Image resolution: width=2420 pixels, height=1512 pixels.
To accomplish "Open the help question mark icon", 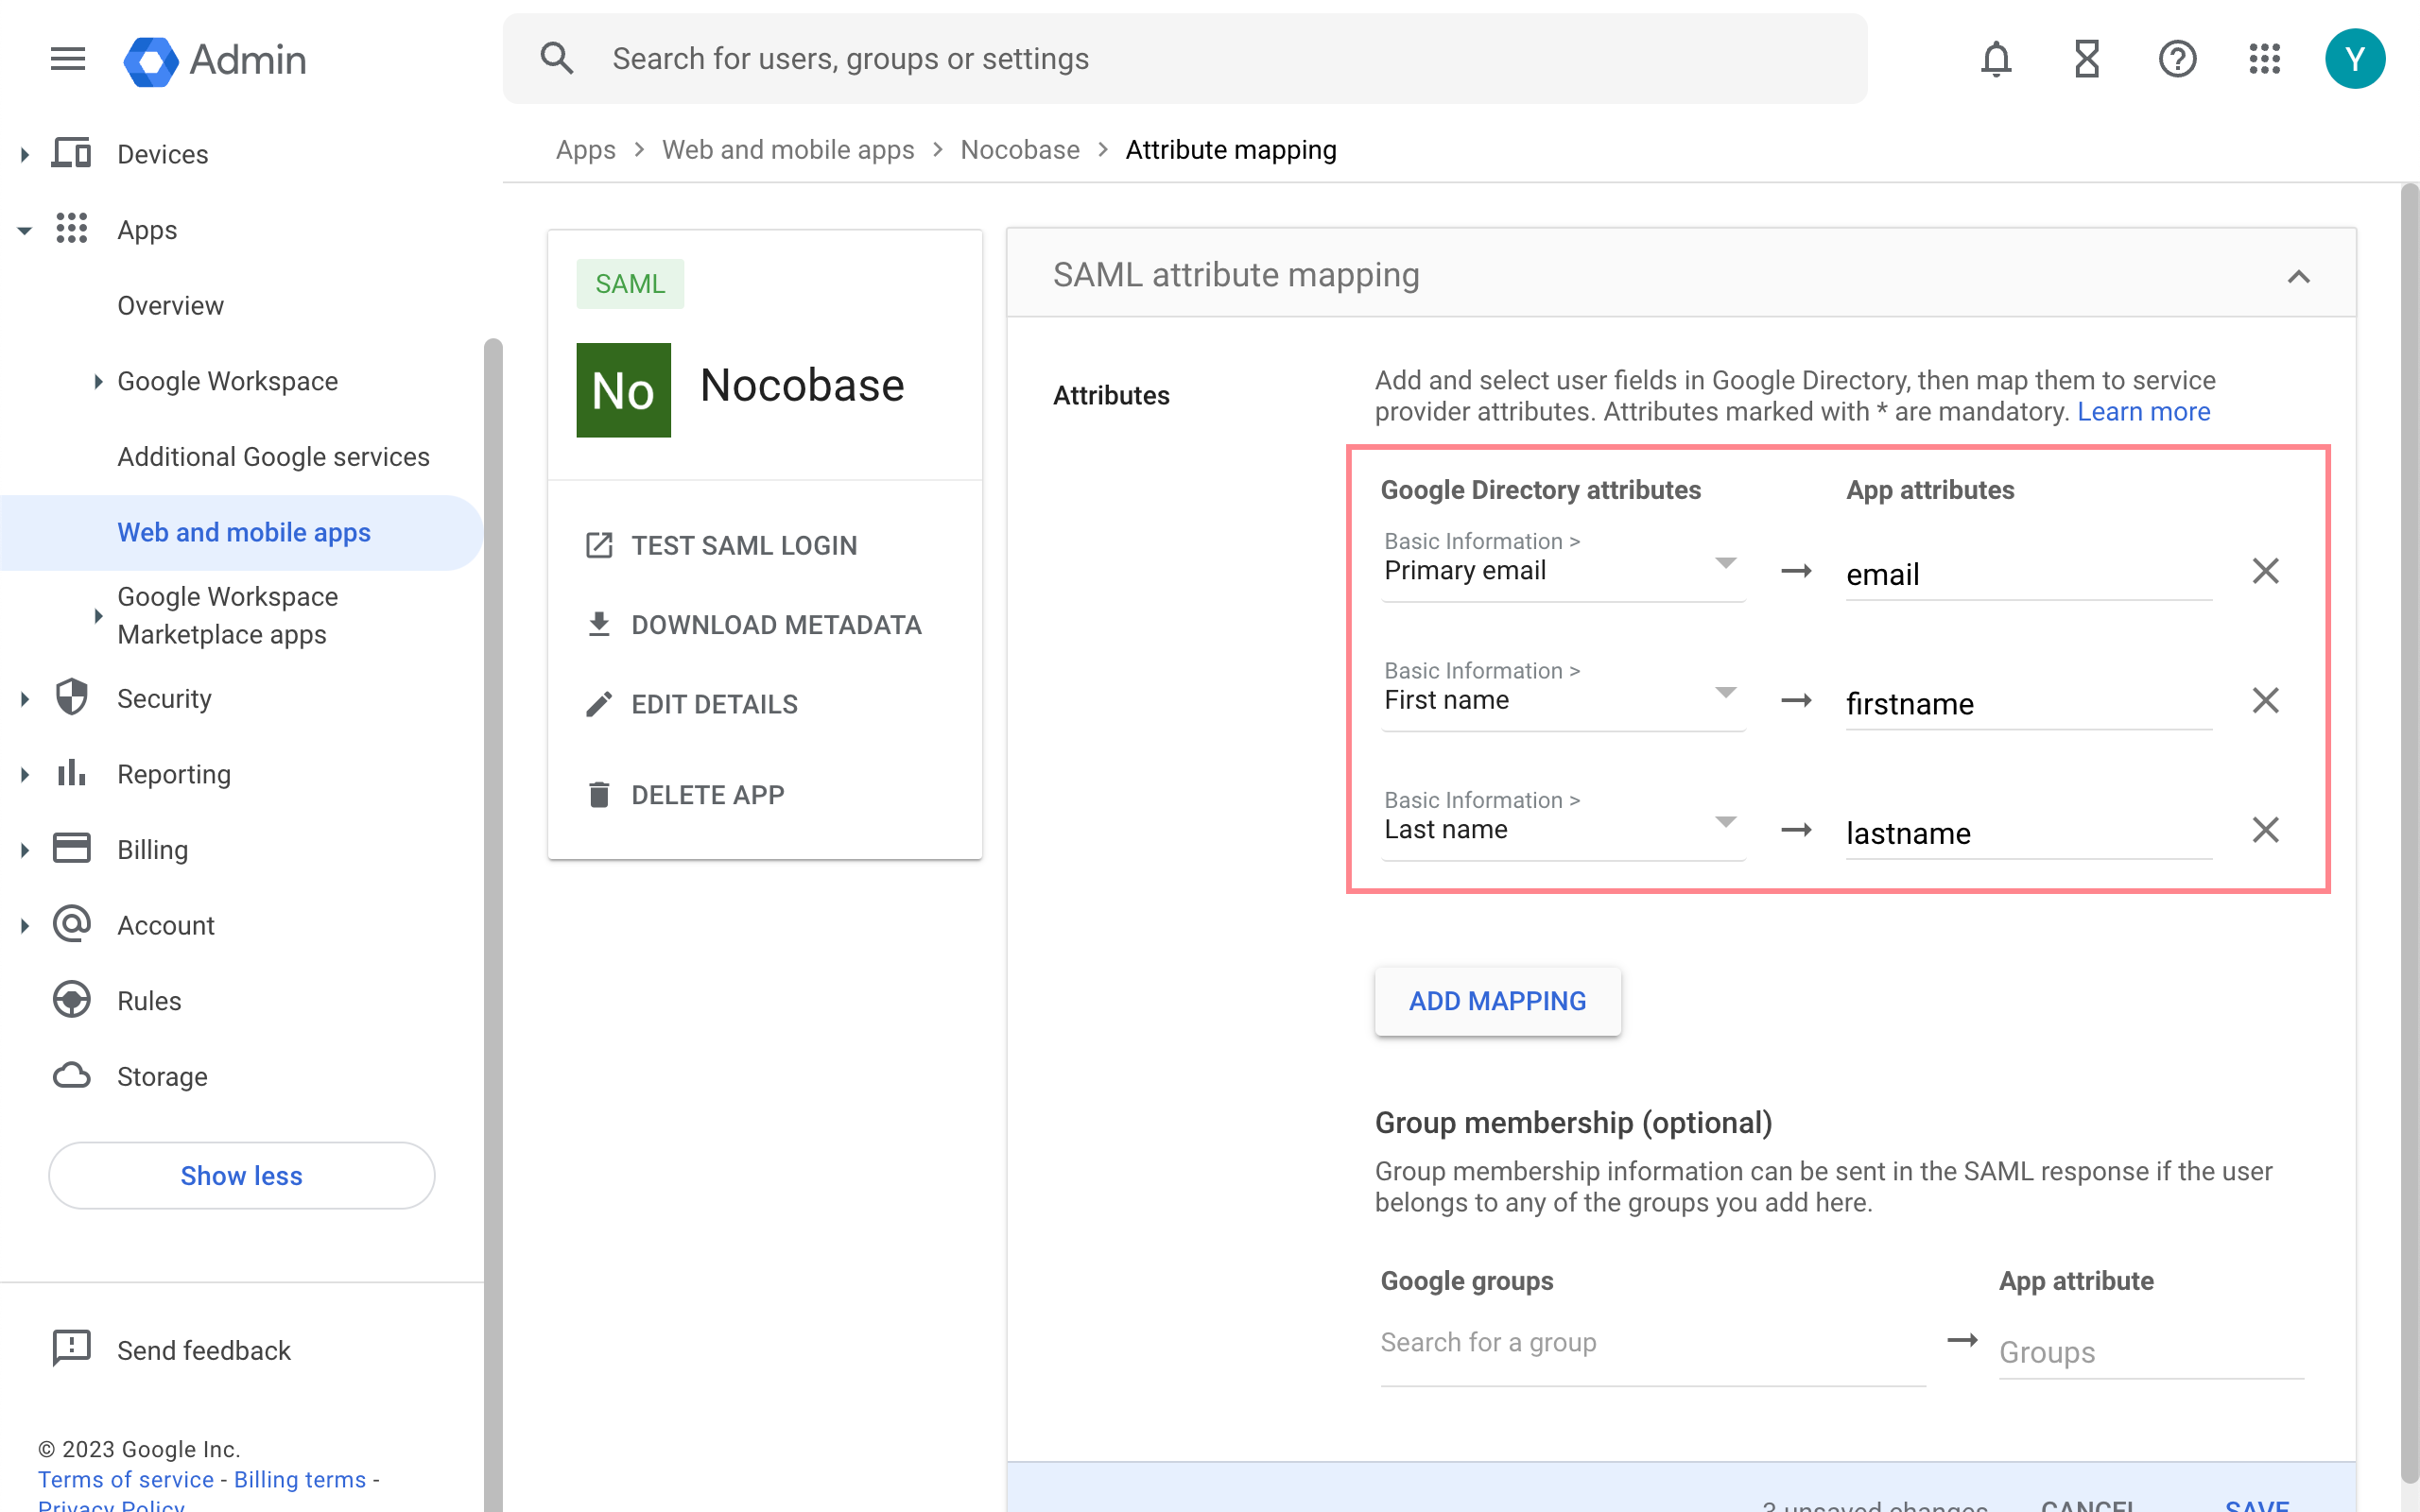I will (2176, 59).
